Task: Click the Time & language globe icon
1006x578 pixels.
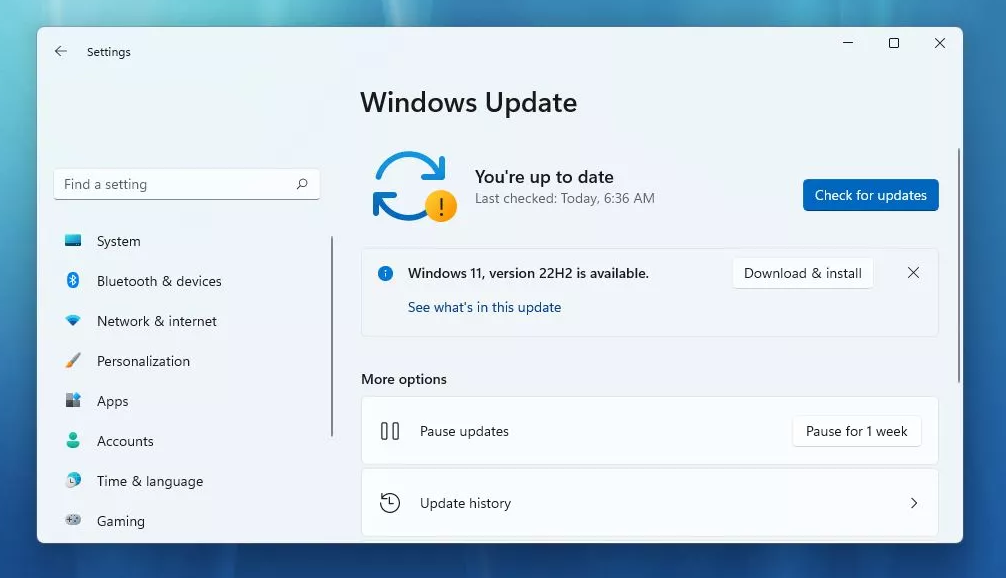Action: point(73,481)
